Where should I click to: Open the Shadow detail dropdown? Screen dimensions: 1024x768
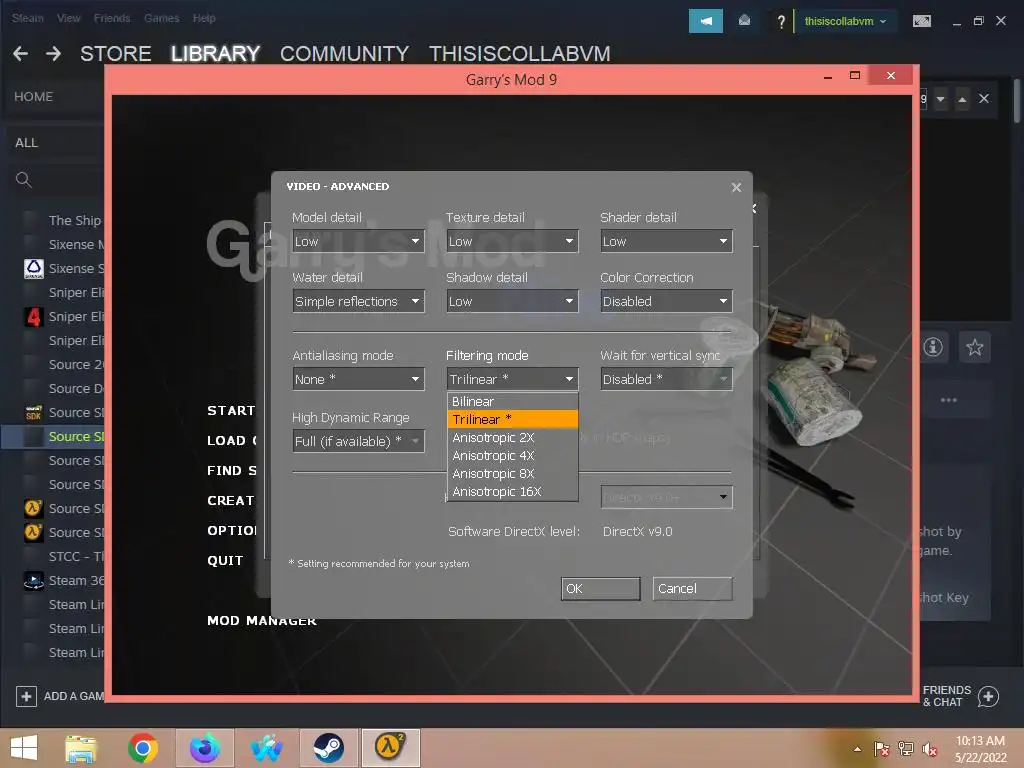pos(512,302)
